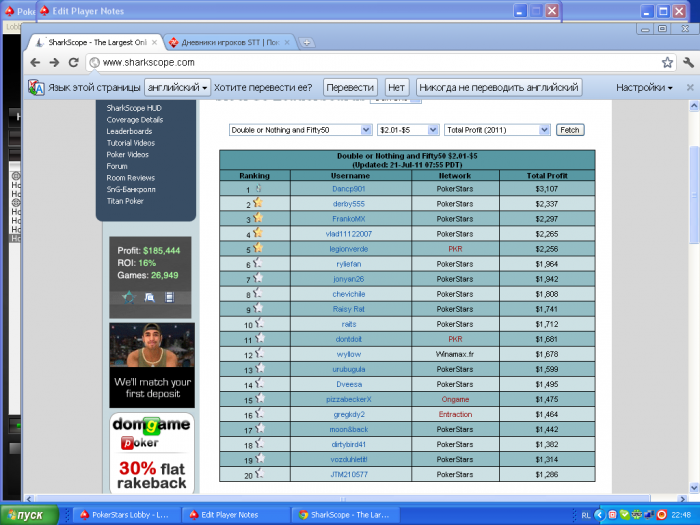Click the gold star next to rank 5

258,248
